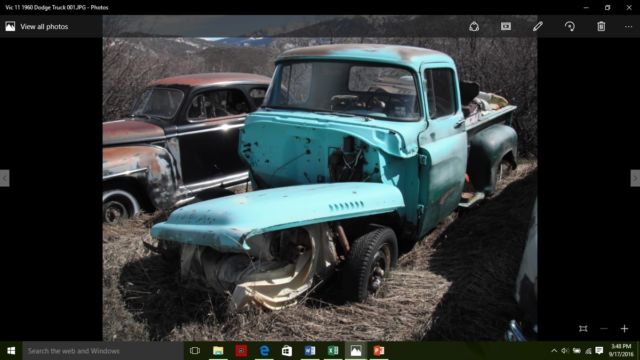Screen dimensions: 640x360
Task: Restore down the Photos window
Action: 607,7
